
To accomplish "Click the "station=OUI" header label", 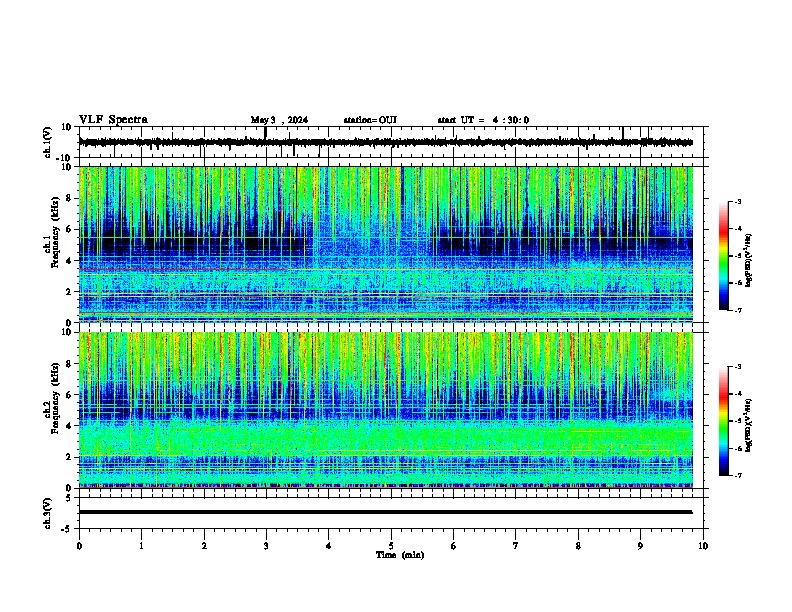I will 370,120.
